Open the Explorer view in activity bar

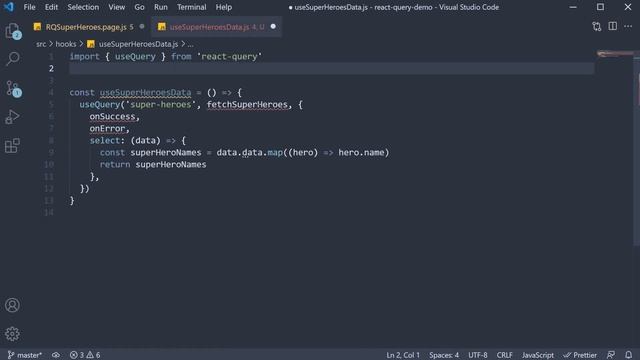point(13,31)
